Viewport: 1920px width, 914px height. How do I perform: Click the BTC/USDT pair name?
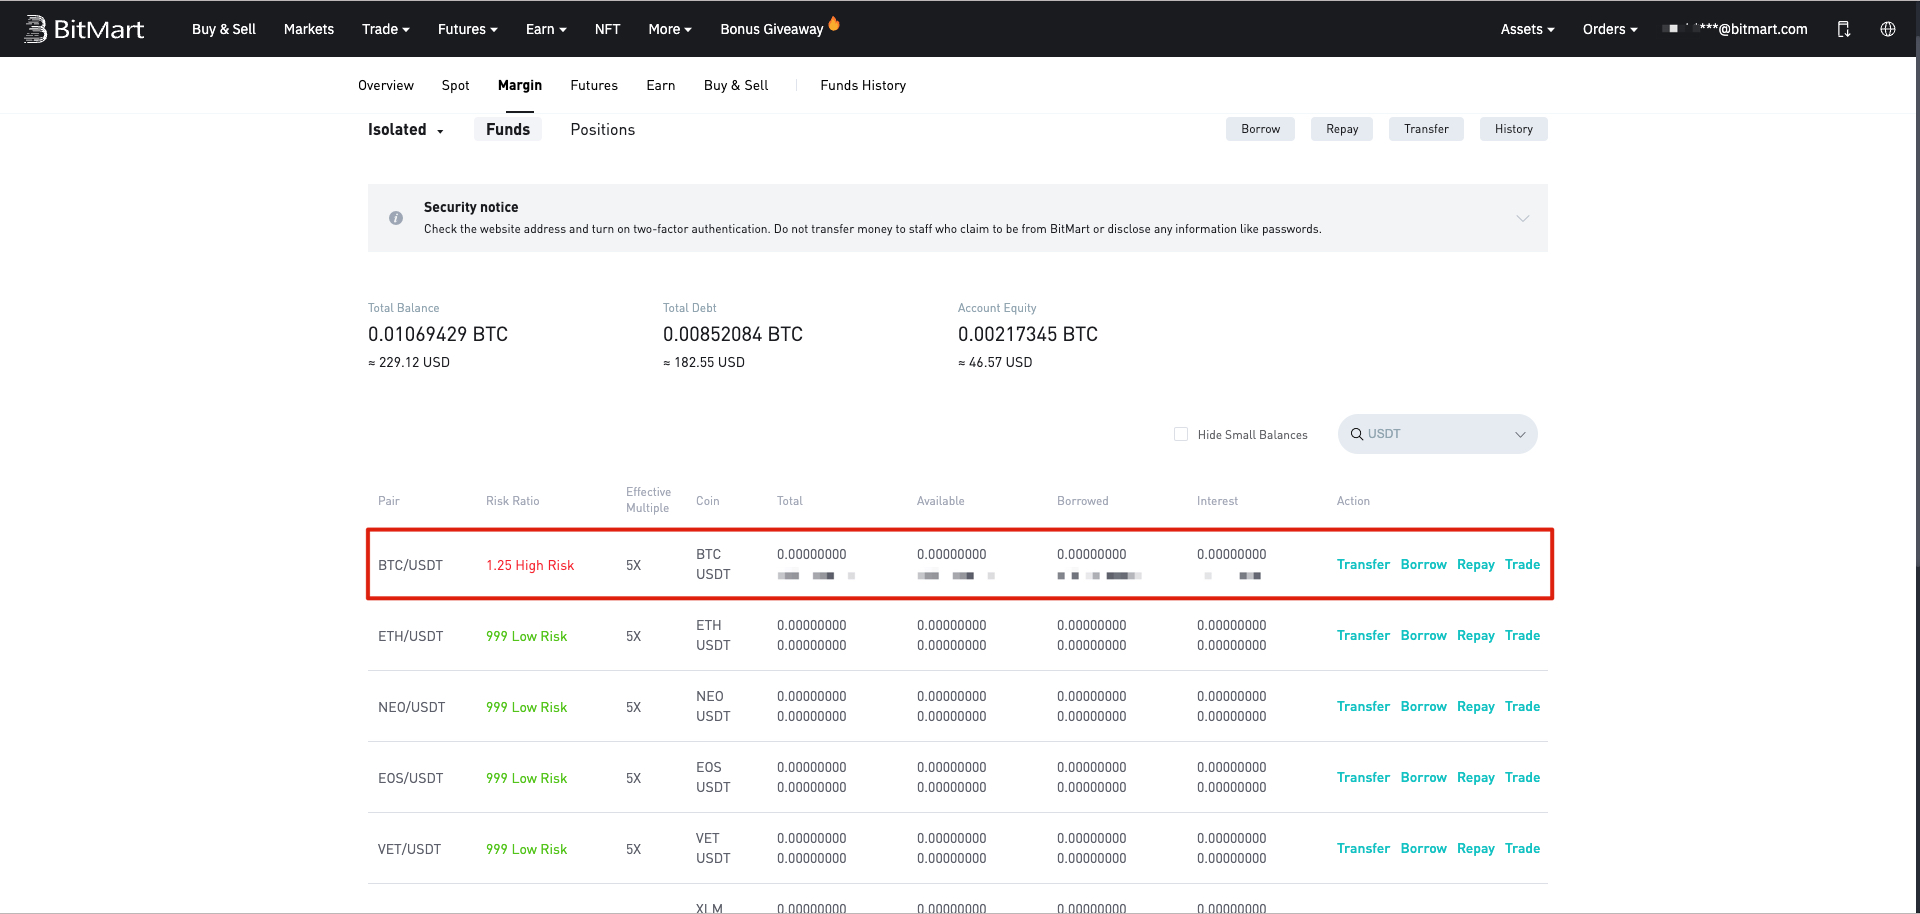[x=410, y=566]
